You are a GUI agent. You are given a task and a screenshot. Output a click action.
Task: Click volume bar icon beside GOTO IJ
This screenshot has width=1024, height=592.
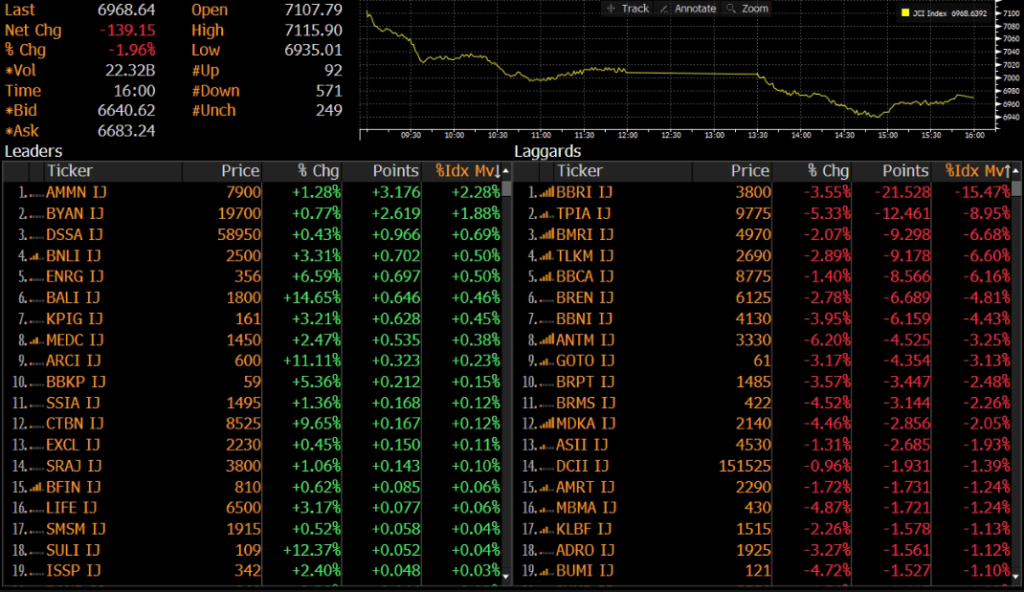[x=547, y=361]
